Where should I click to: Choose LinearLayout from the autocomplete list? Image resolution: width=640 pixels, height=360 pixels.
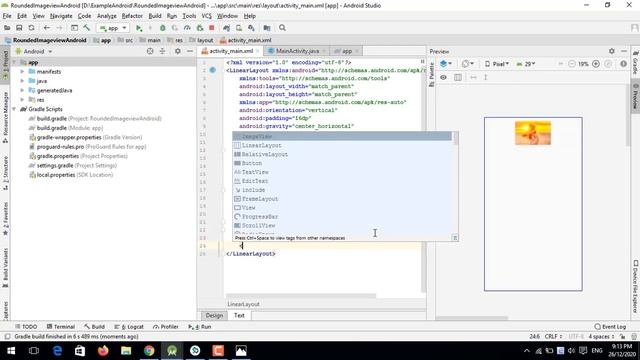(x=343, y=145)
